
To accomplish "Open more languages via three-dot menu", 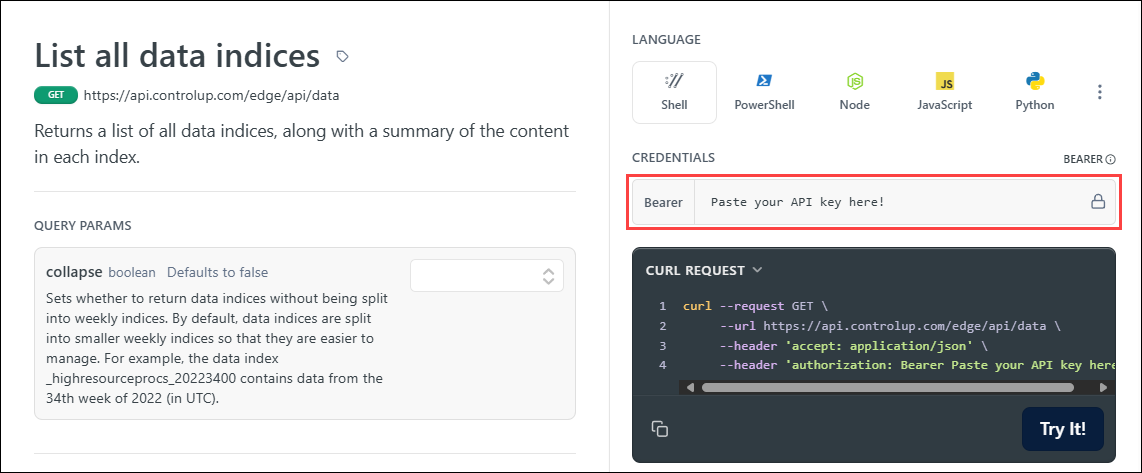I will 1100,92.
